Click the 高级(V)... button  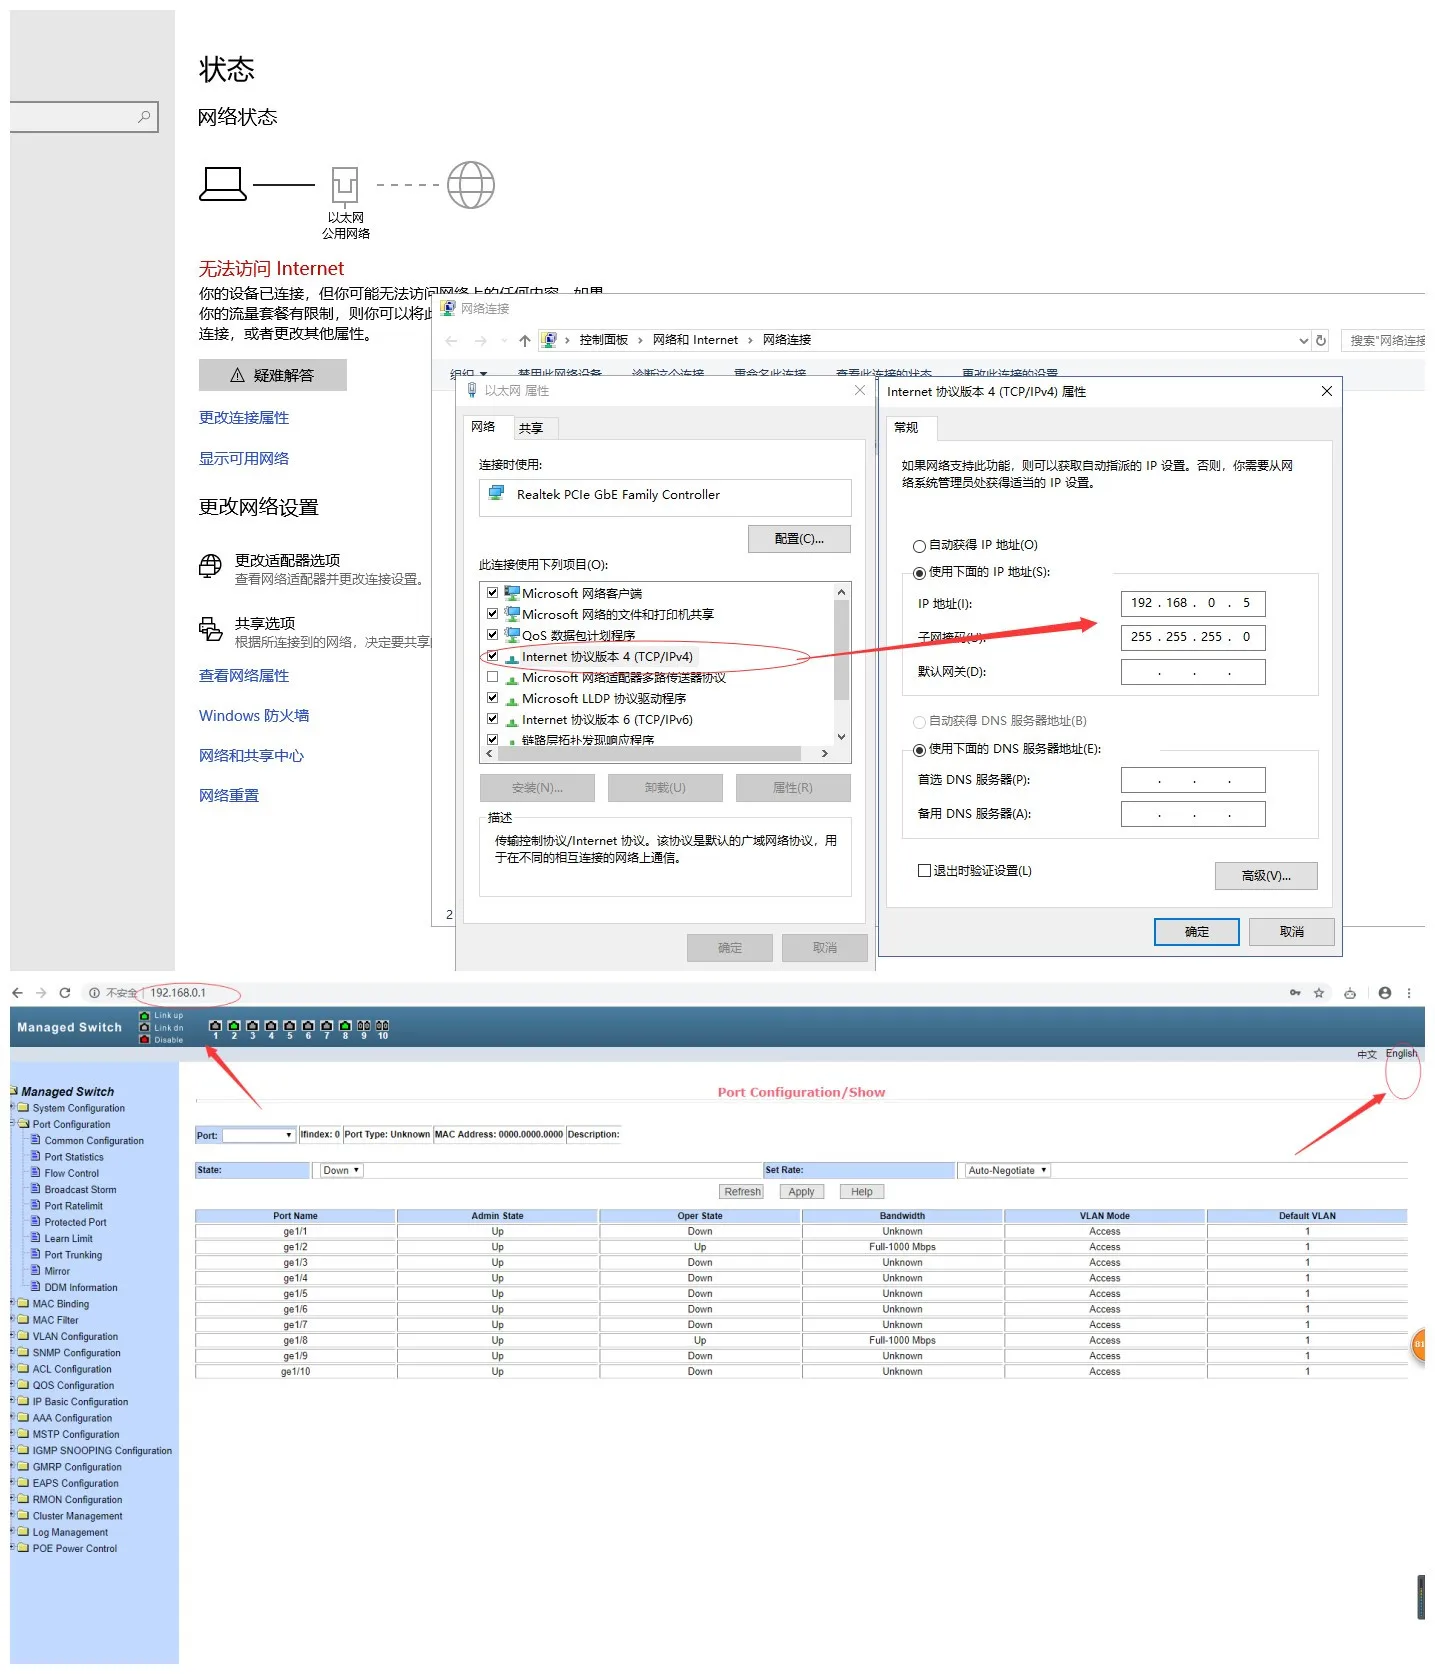tap(1266, 876)
